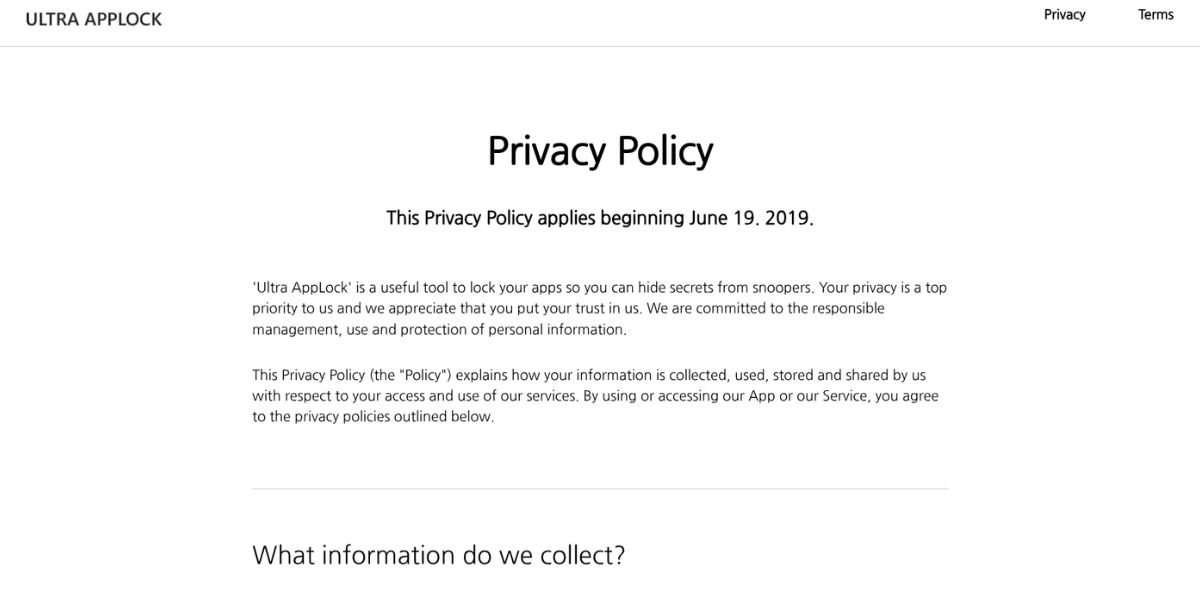Click the header area right of the logo
The width and height of the screenshot is (1200, 600).
point(500,19)
